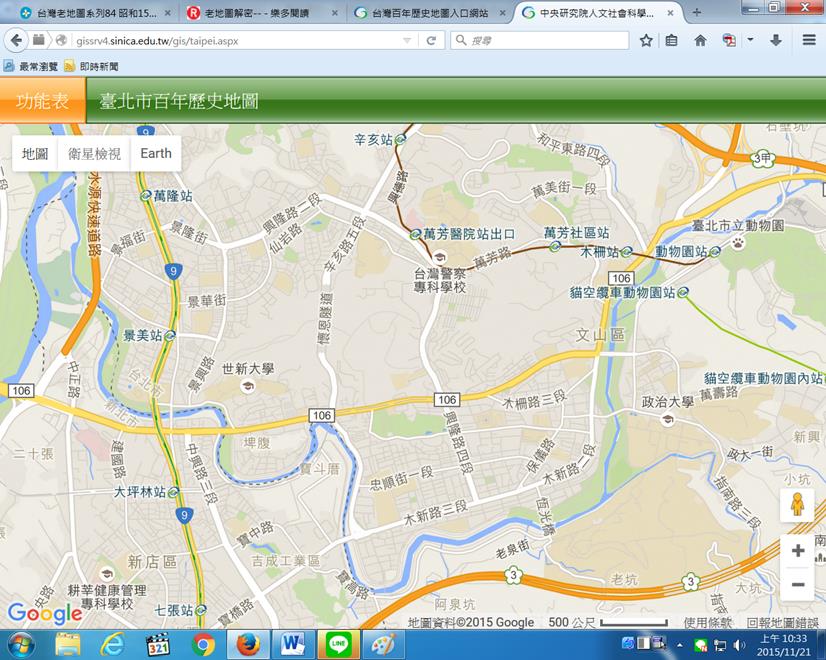This screenshot has height=660, width=826.
Task: Select the 中央研究院人文社會科學 tab
Action: click(x=596, y=13)
